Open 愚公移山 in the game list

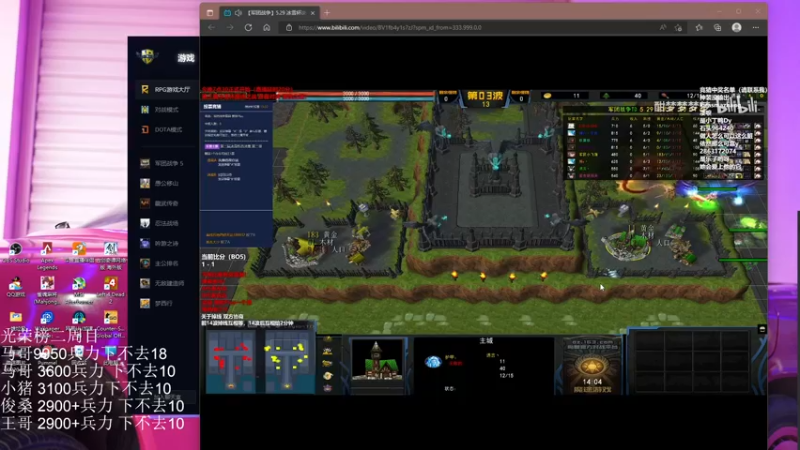[167, 183]
